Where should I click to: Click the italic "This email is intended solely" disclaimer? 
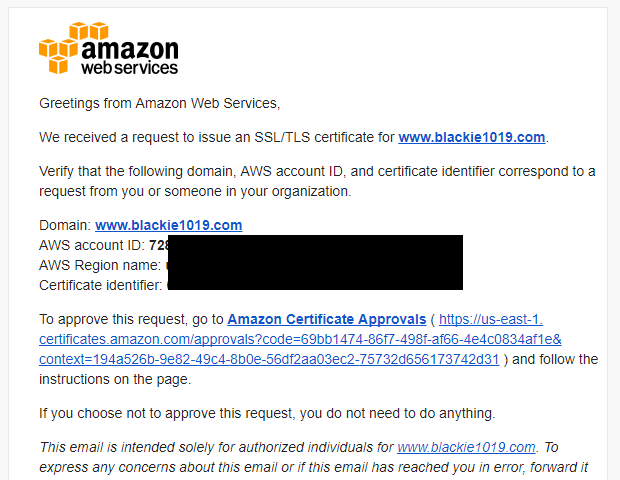pos(215,447)
